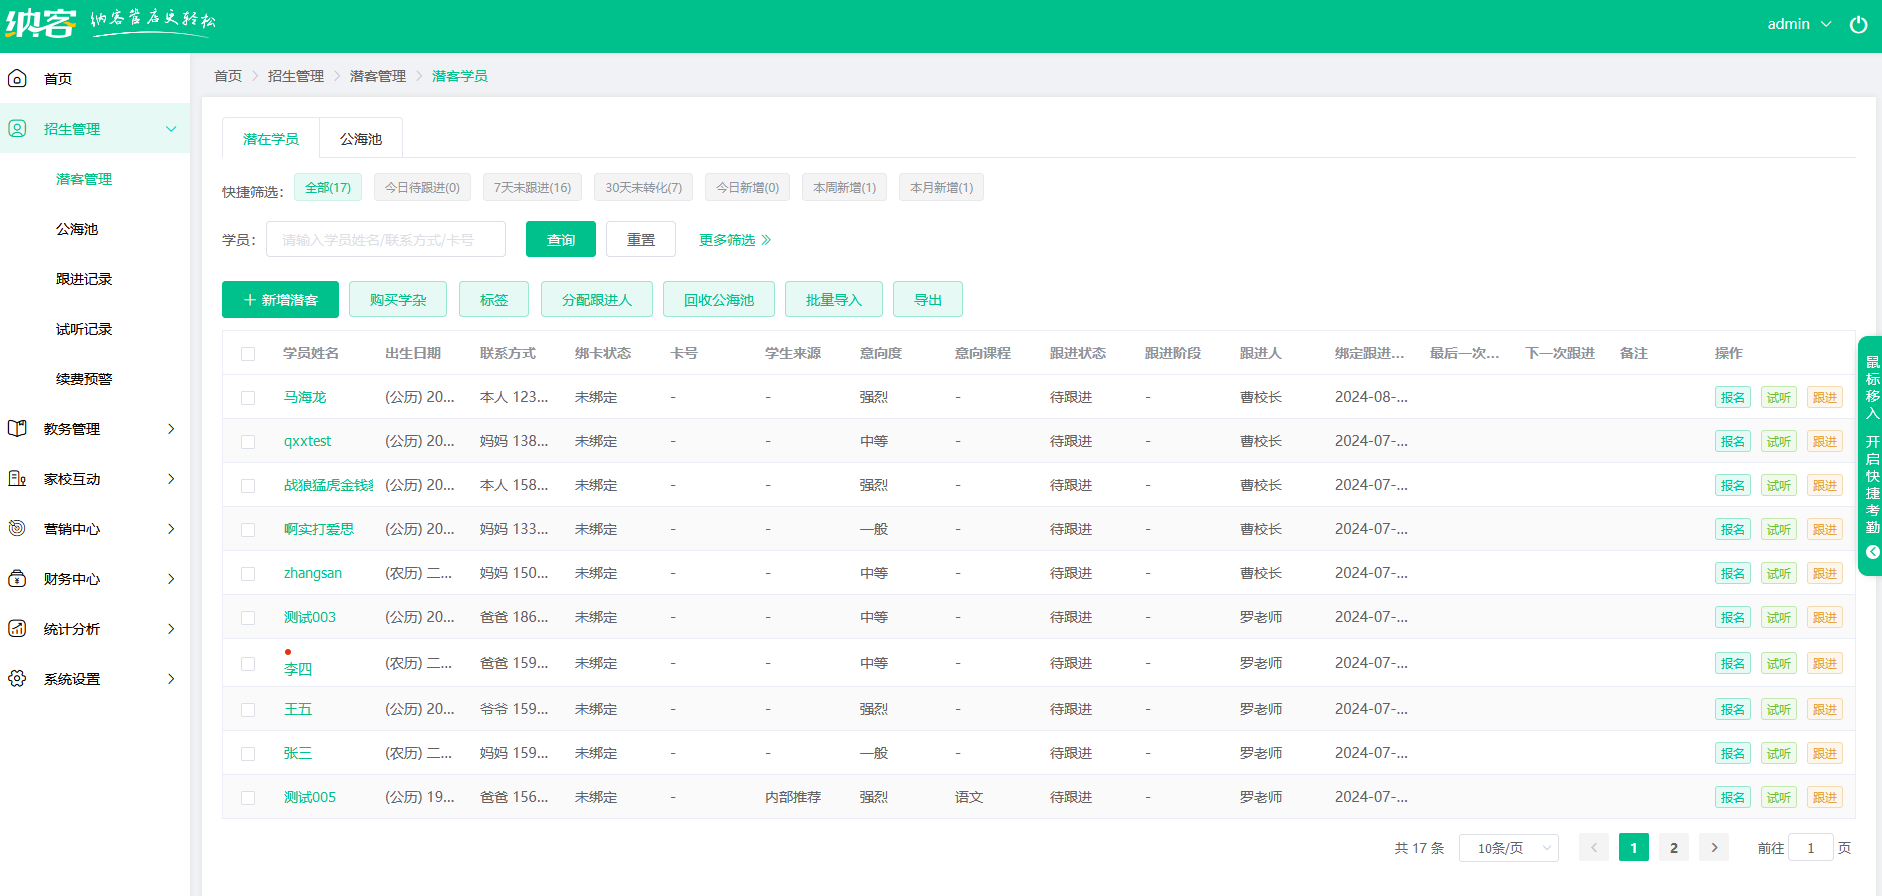Click the 统计分析 chart icon
Screen dimensions: 1882x896
pyautogui.click(x=17, y=628)
